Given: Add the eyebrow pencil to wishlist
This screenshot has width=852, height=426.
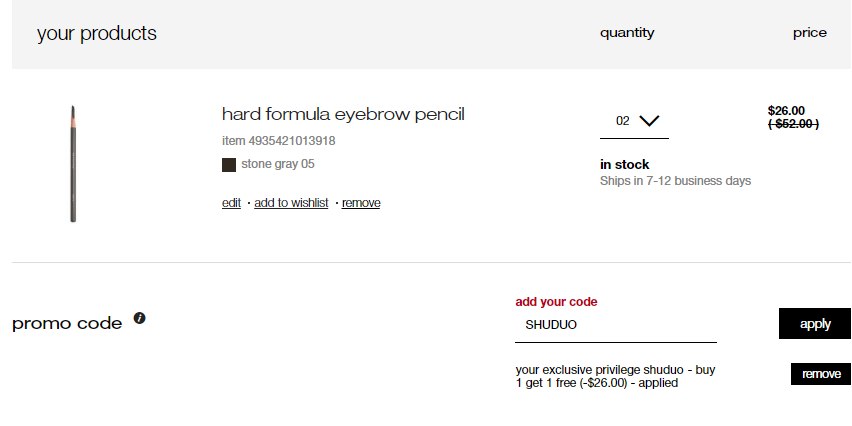Looking at the screenshot, I should (291, 203).
